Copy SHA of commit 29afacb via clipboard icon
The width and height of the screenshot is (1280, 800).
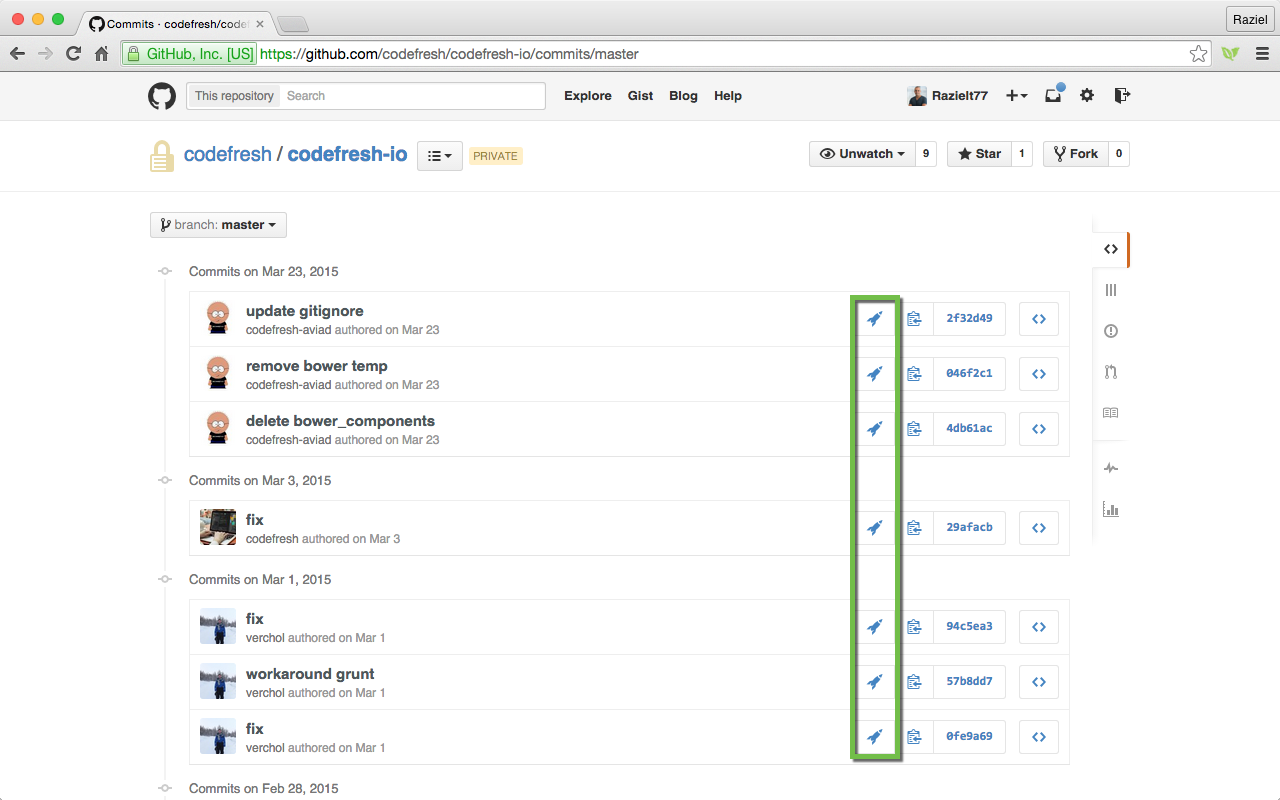click(914, 528)
